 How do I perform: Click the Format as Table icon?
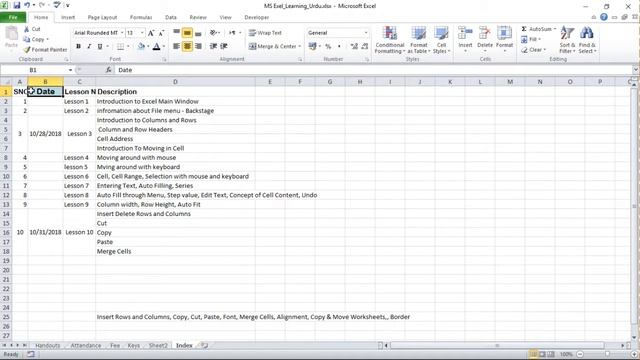click(x=418, y=33)
